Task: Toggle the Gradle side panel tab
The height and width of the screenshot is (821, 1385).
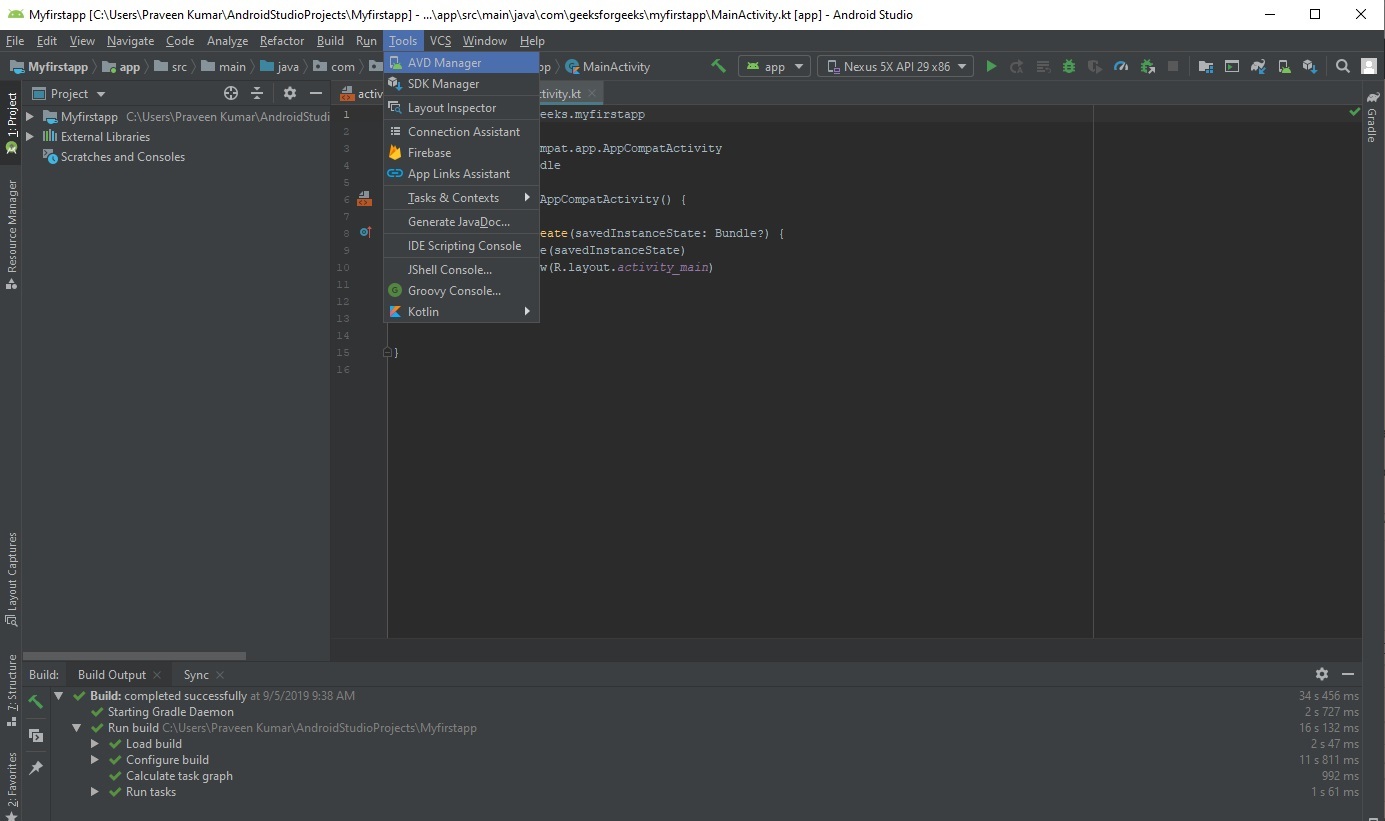Action: click(x=1372, y=118)
